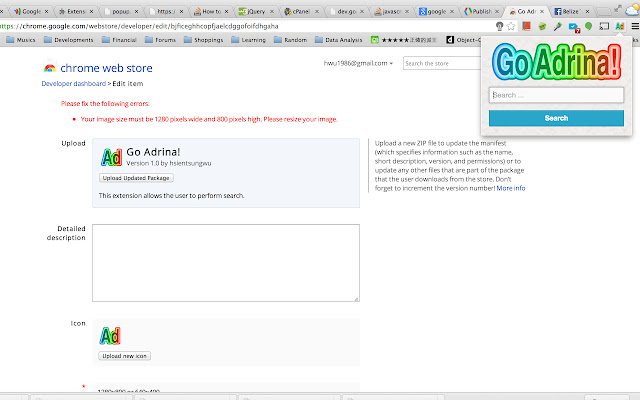Screen dimensions: 640x400
Task: Switch to the javascript tab
Action: (391, 11)
